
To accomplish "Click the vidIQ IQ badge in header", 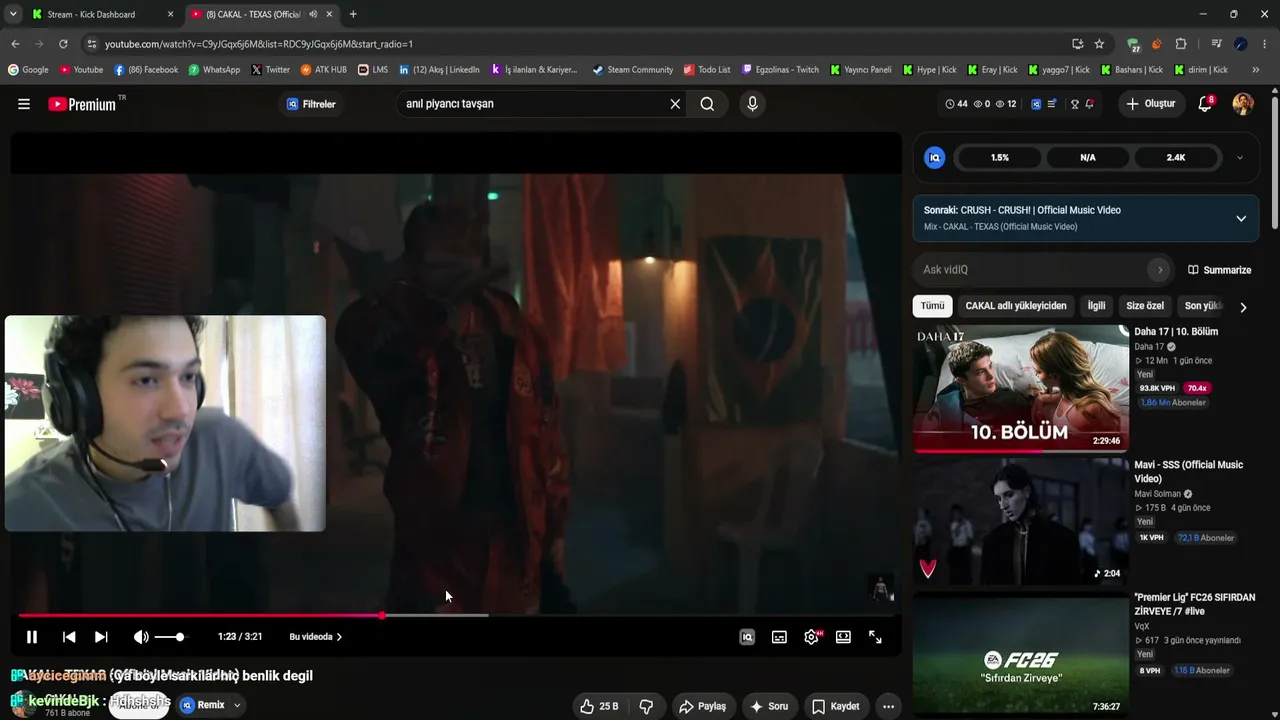I will point(1036,104).
